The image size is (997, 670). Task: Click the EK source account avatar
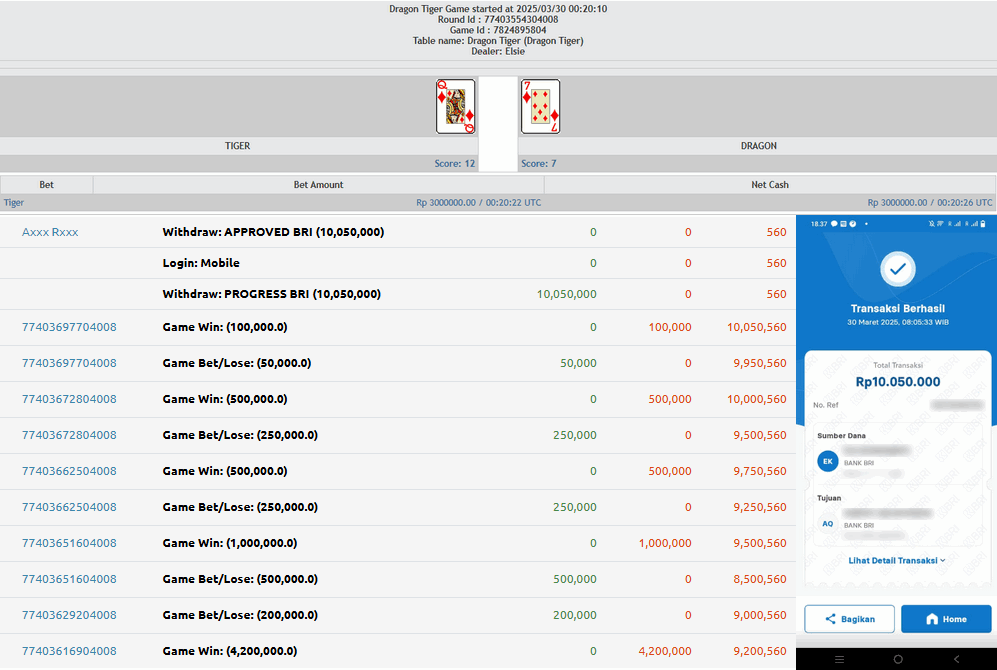827,461
